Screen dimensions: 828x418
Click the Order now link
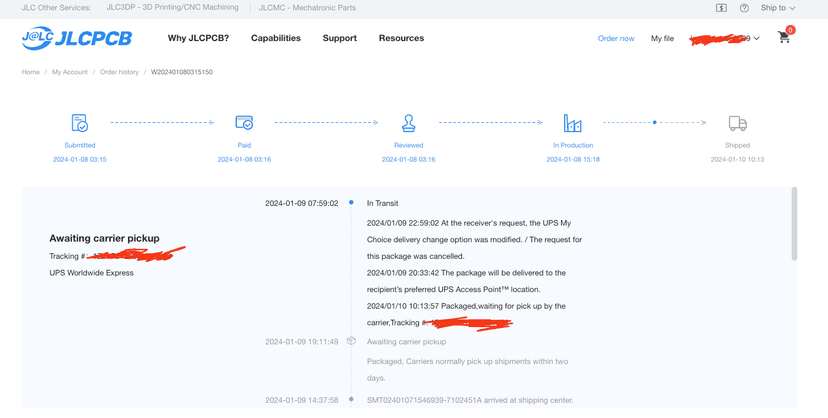tap(616, 38)
